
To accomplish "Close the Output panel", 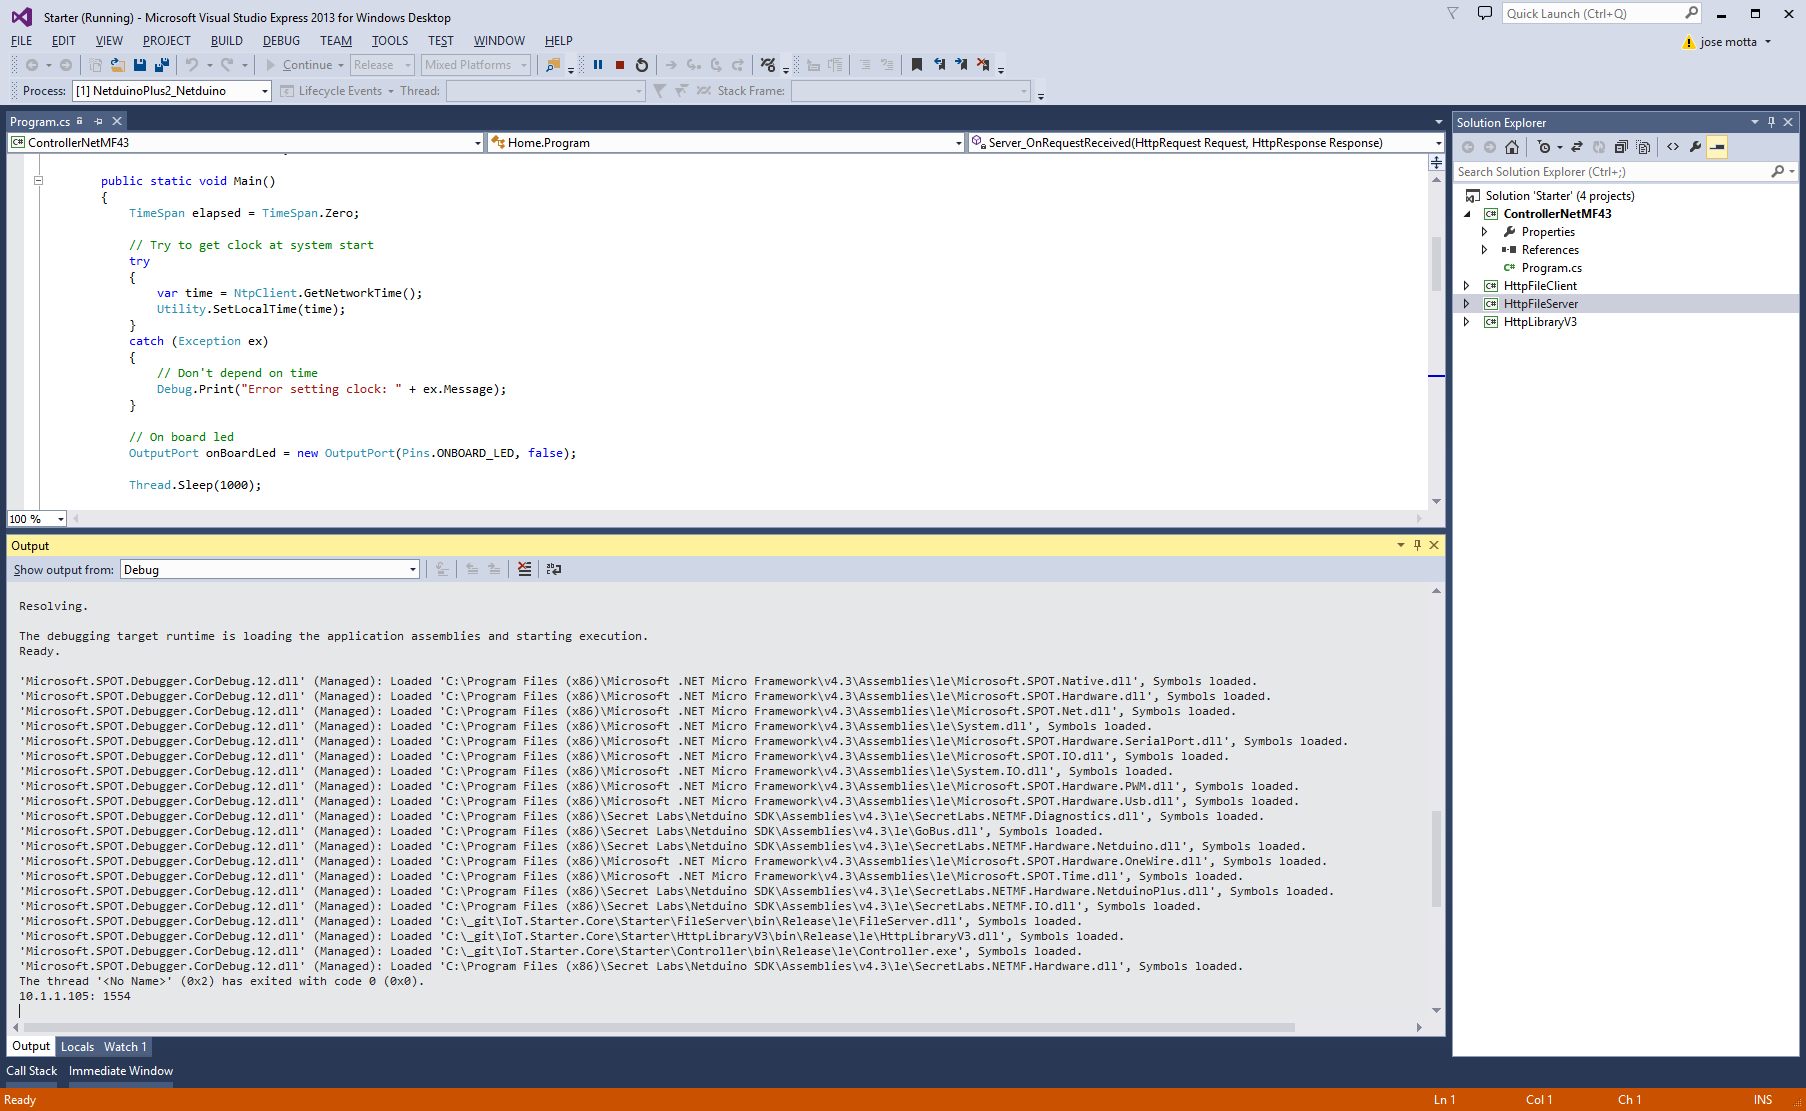I will [1434, 545].
